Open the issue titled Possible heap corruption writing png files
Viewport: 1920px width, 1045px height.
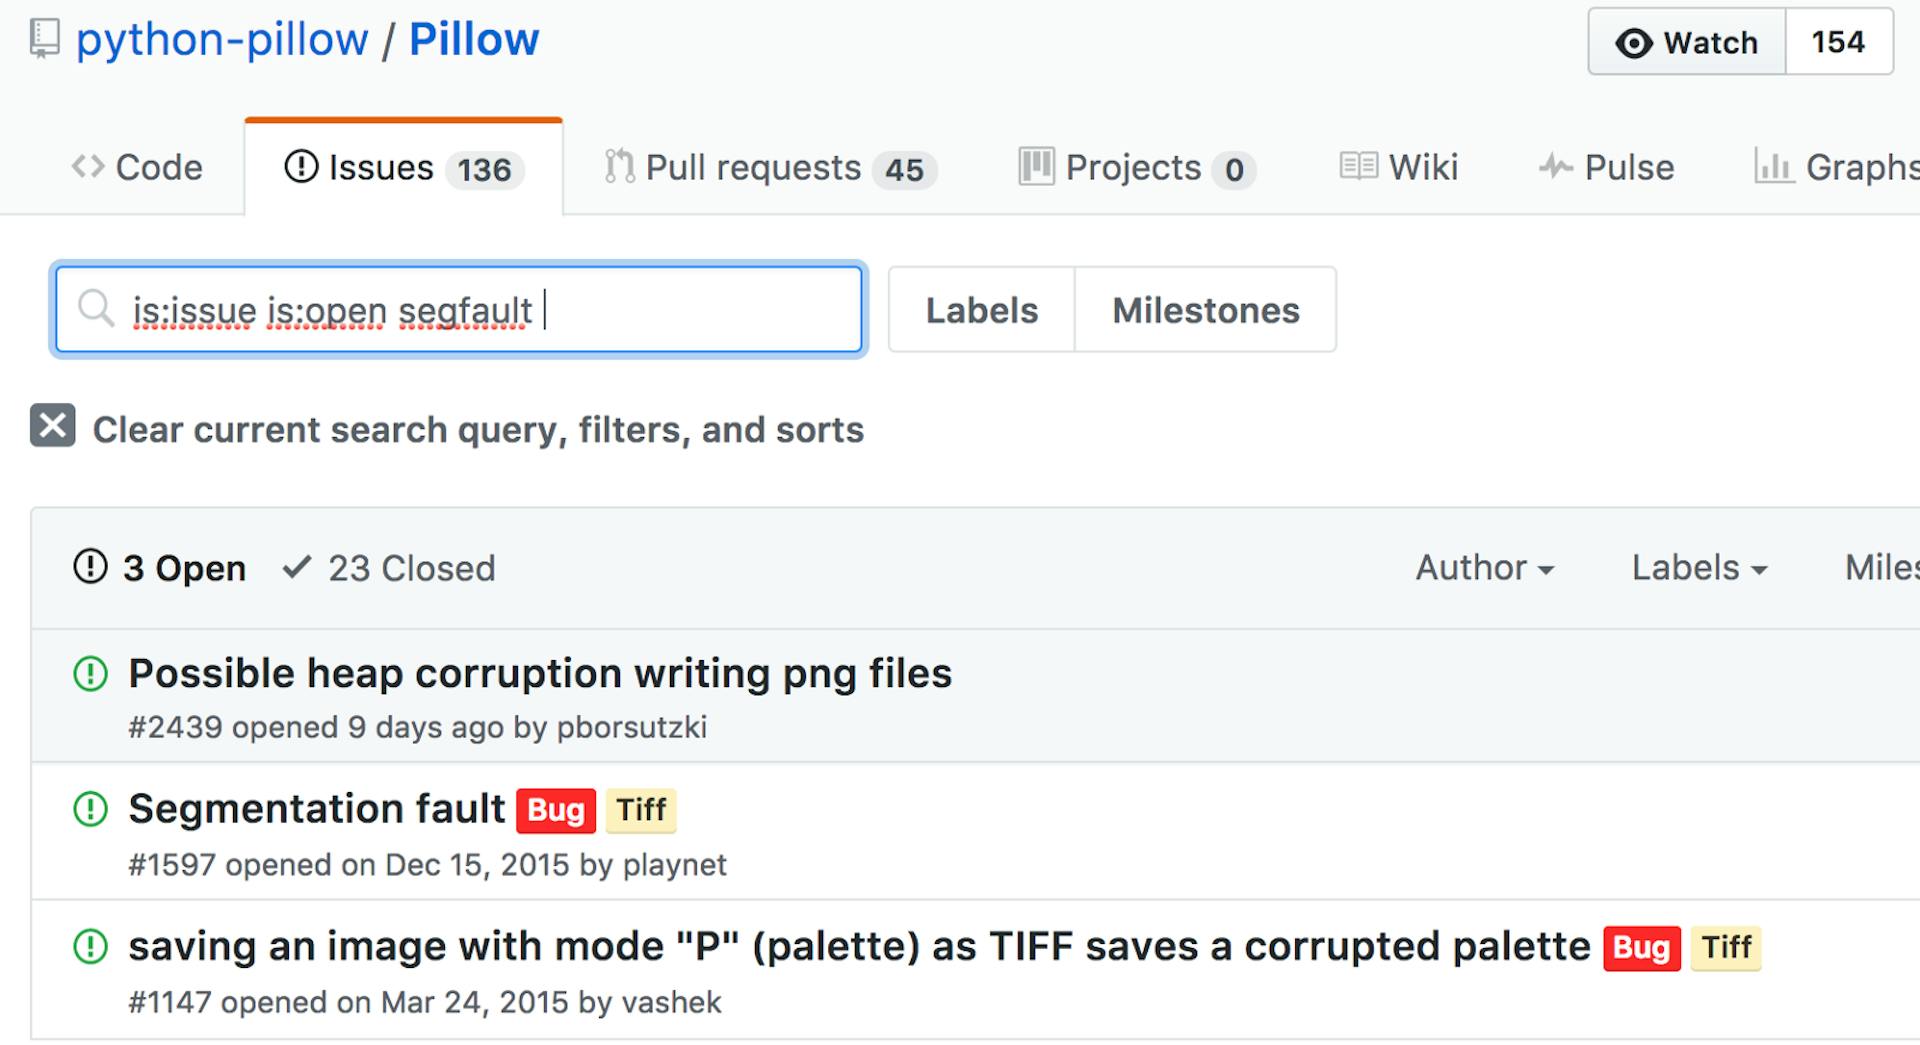tap(540, 673)
